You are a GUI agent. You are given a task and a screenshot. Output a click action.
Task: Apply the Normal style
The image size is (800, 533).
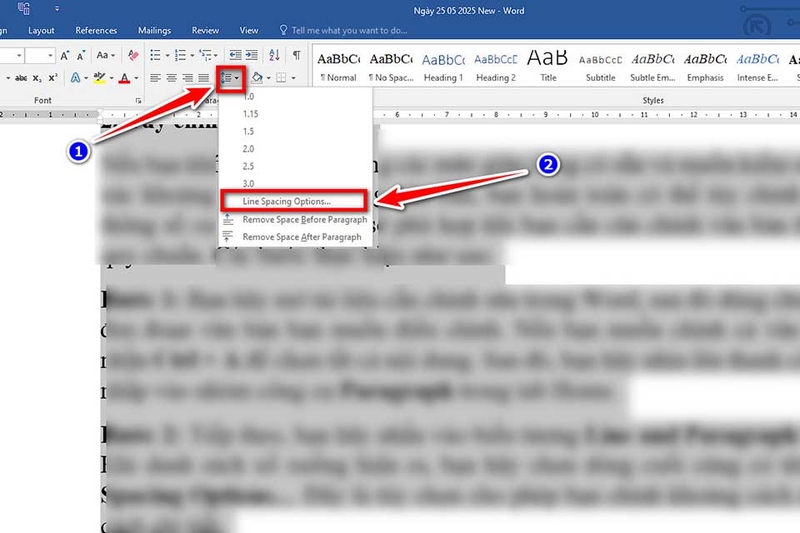point(338,66)
